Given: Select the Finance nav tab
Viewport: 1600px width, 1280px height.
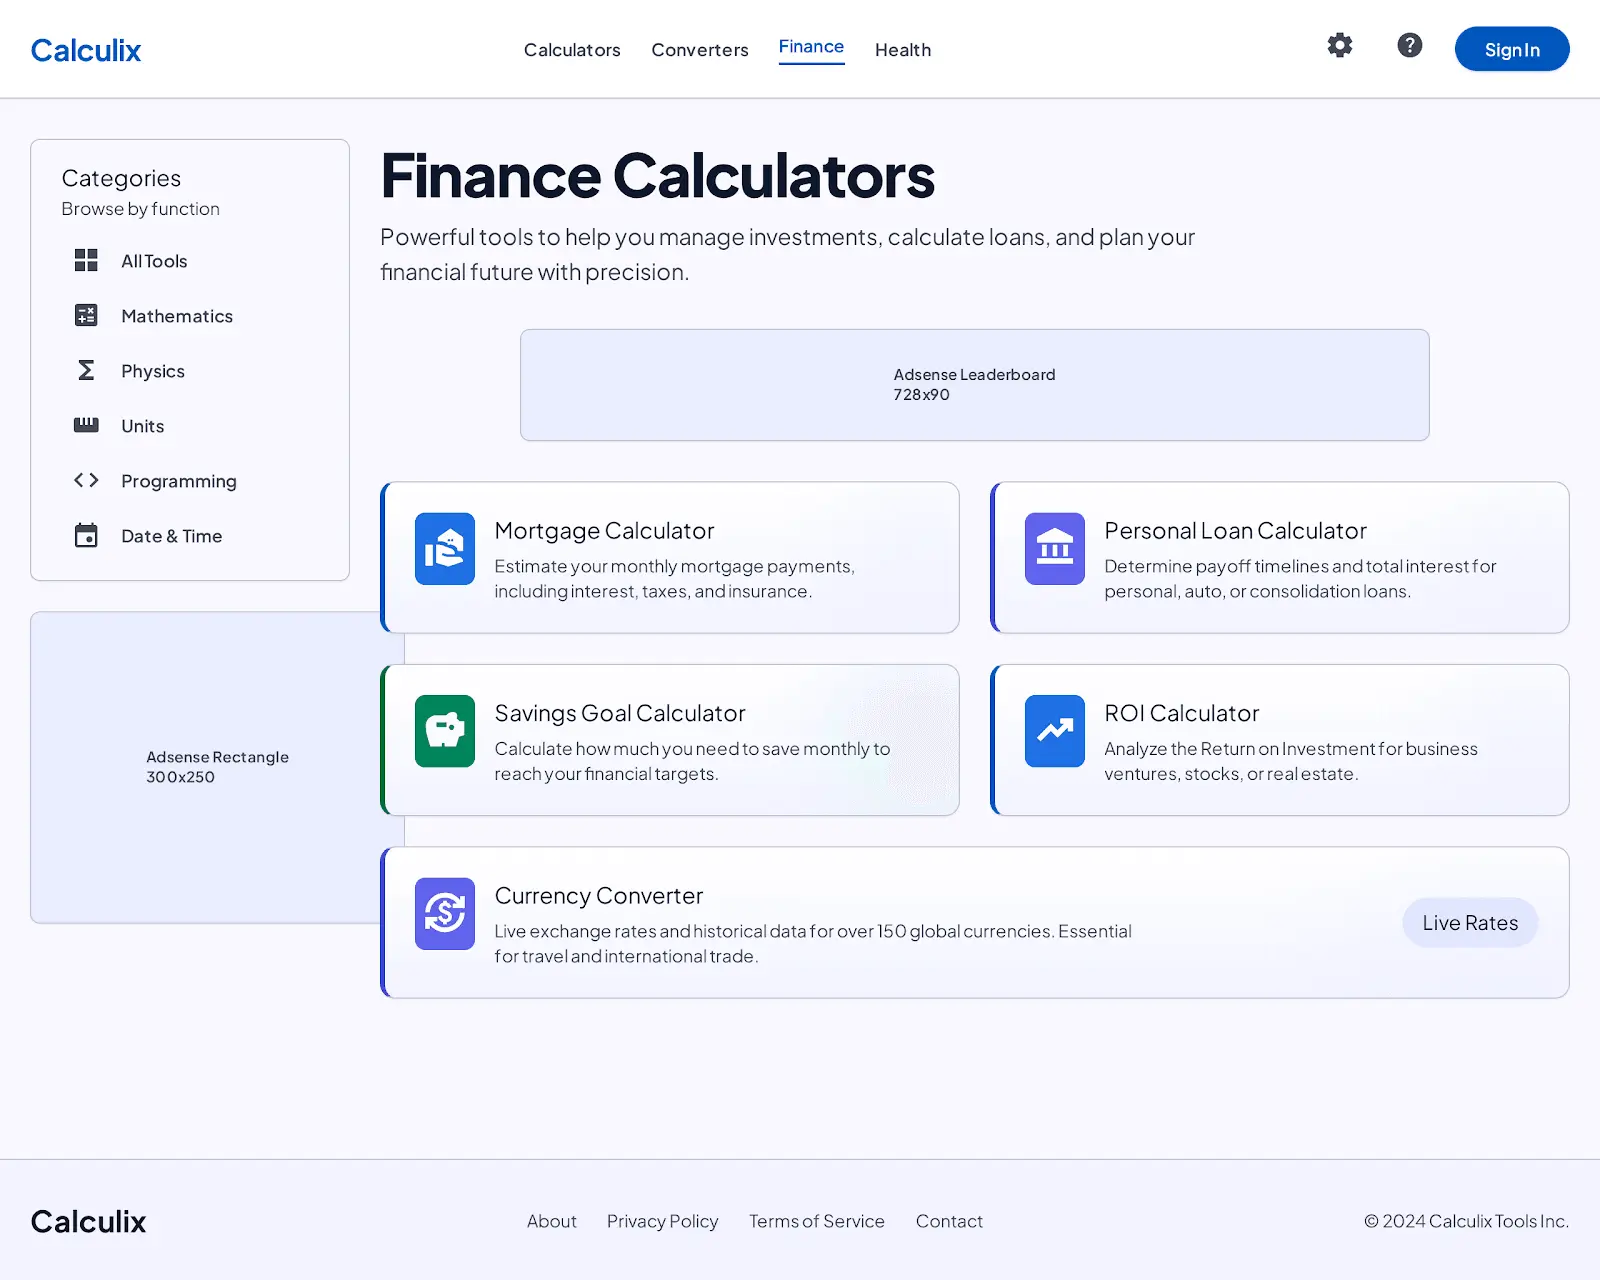Looking at the screenshot, I should (811, 47).
